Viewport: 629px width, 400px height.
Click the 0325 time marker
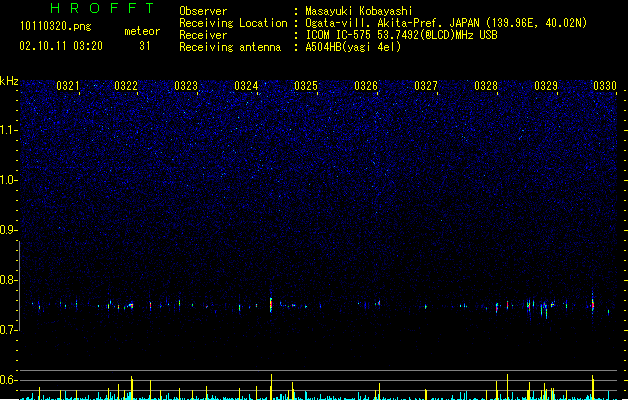(x=306, y=86)
